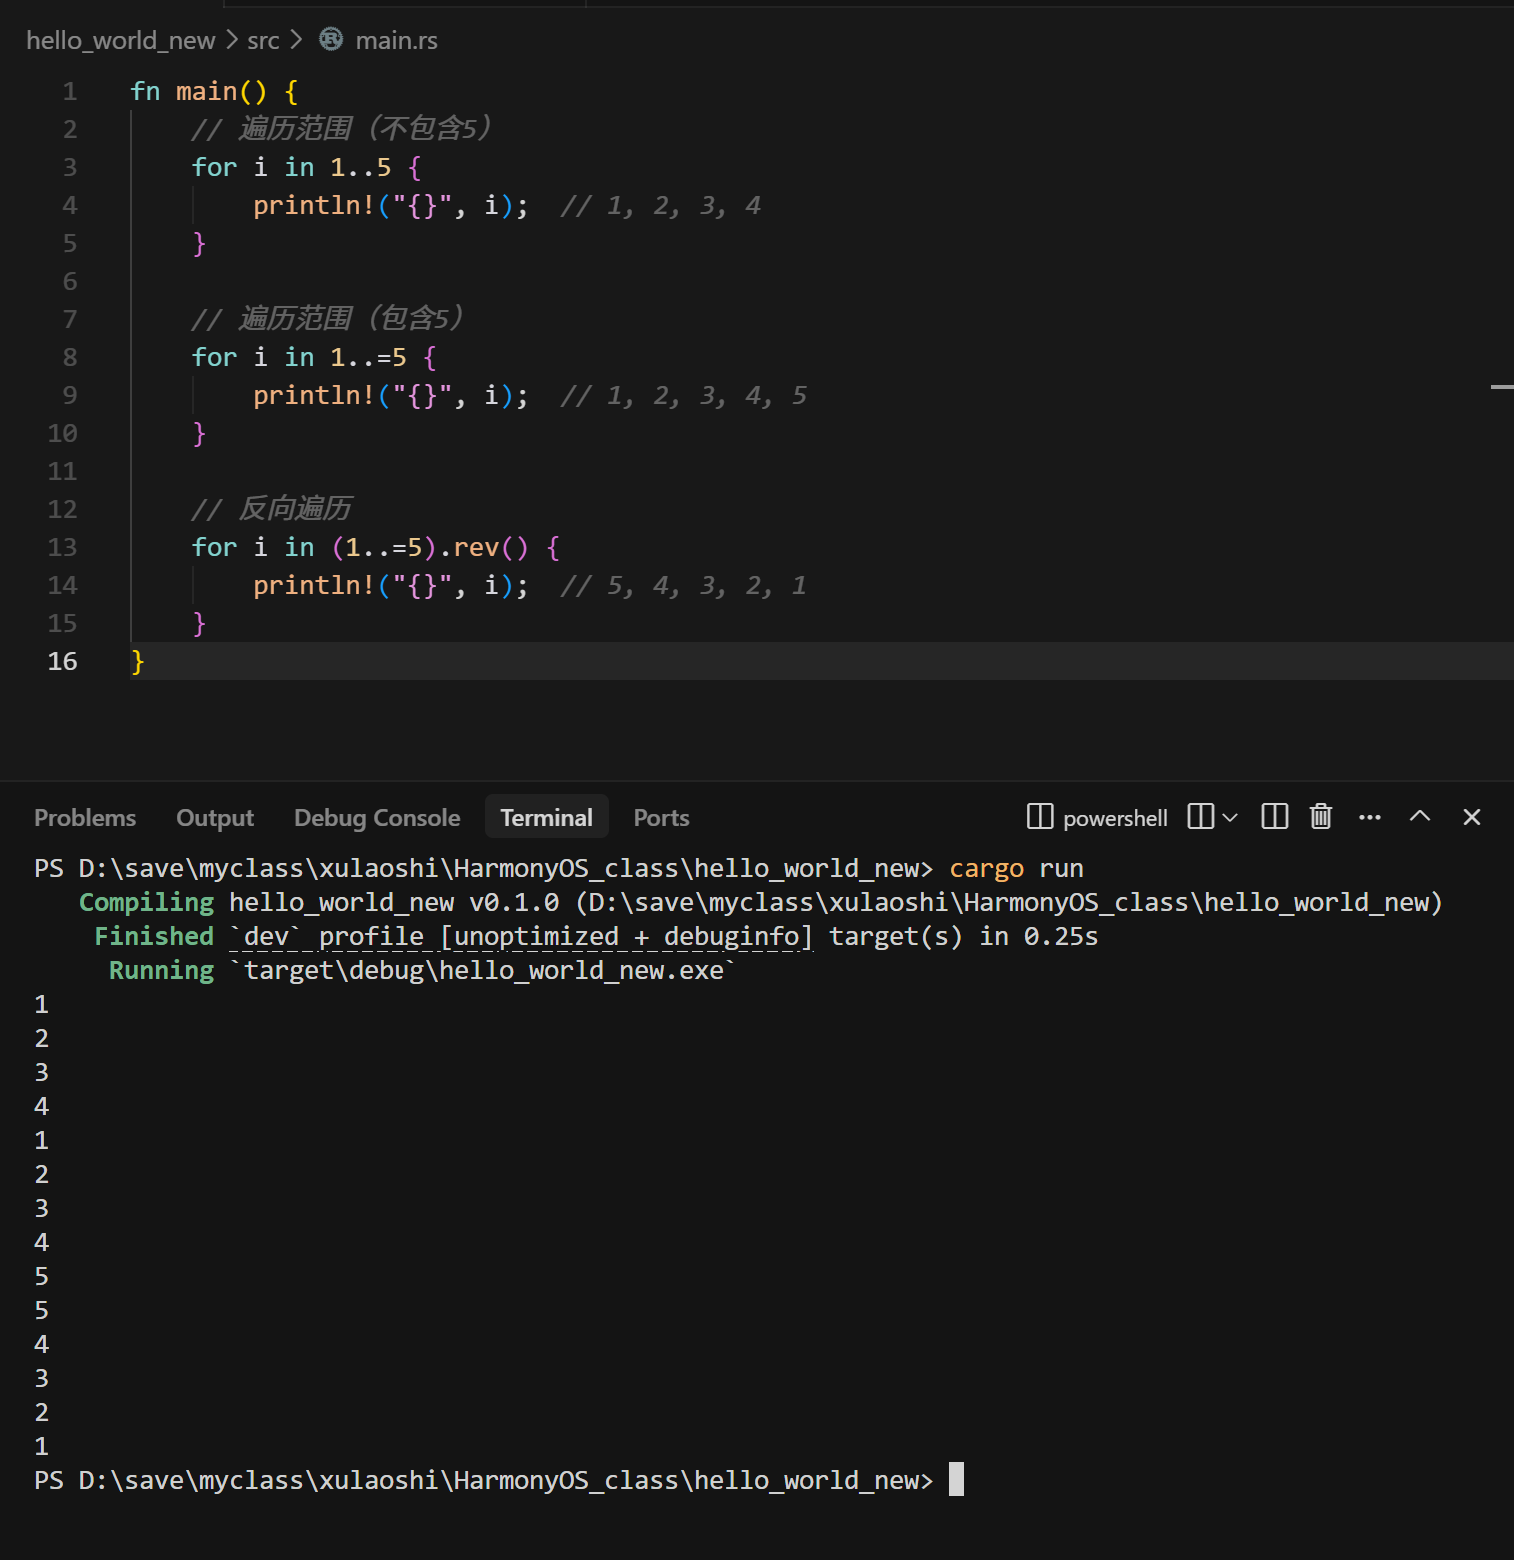
Task: Click the powershell terminal icon
Action: 1040,817
